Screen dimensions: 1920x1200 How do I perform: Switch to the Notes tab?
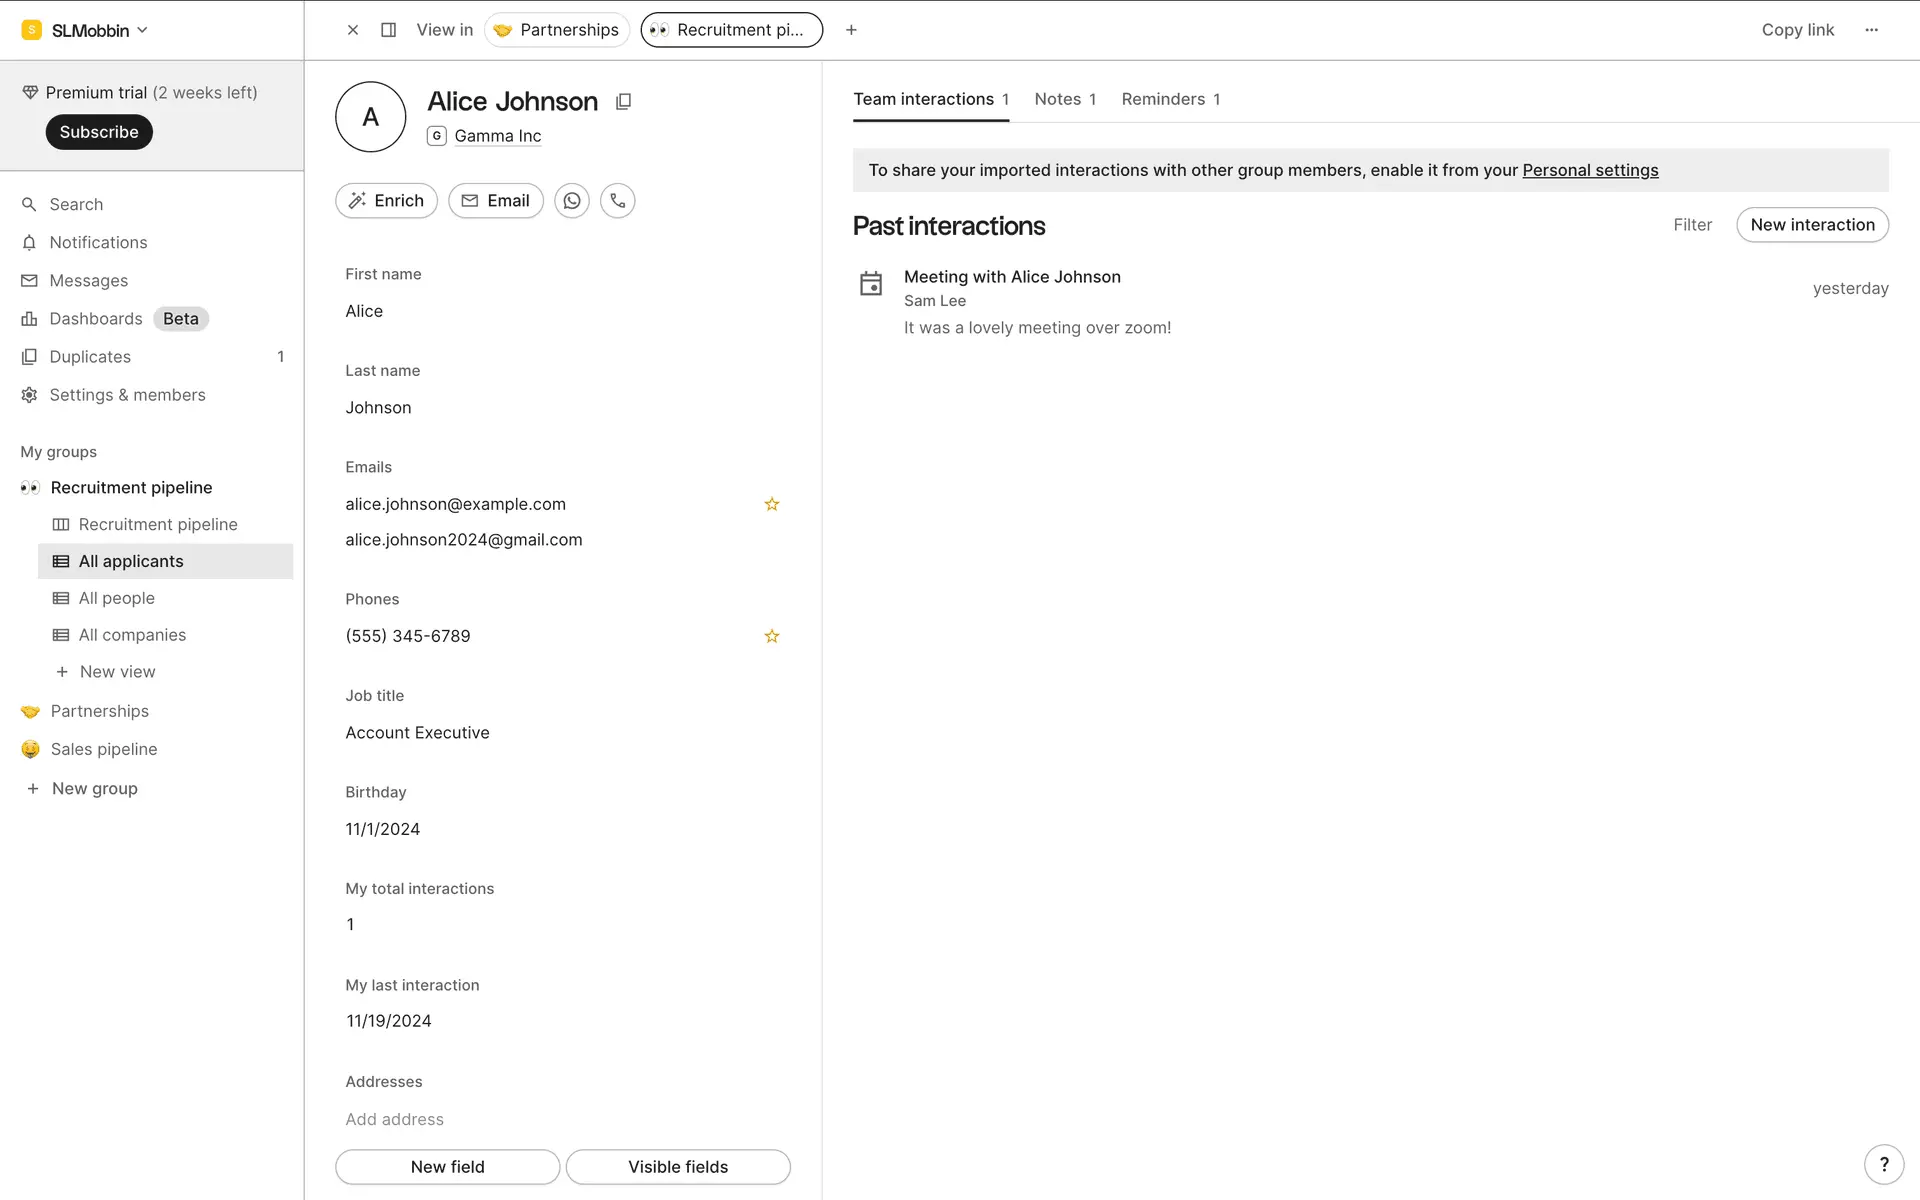(x=1064, y=99)
